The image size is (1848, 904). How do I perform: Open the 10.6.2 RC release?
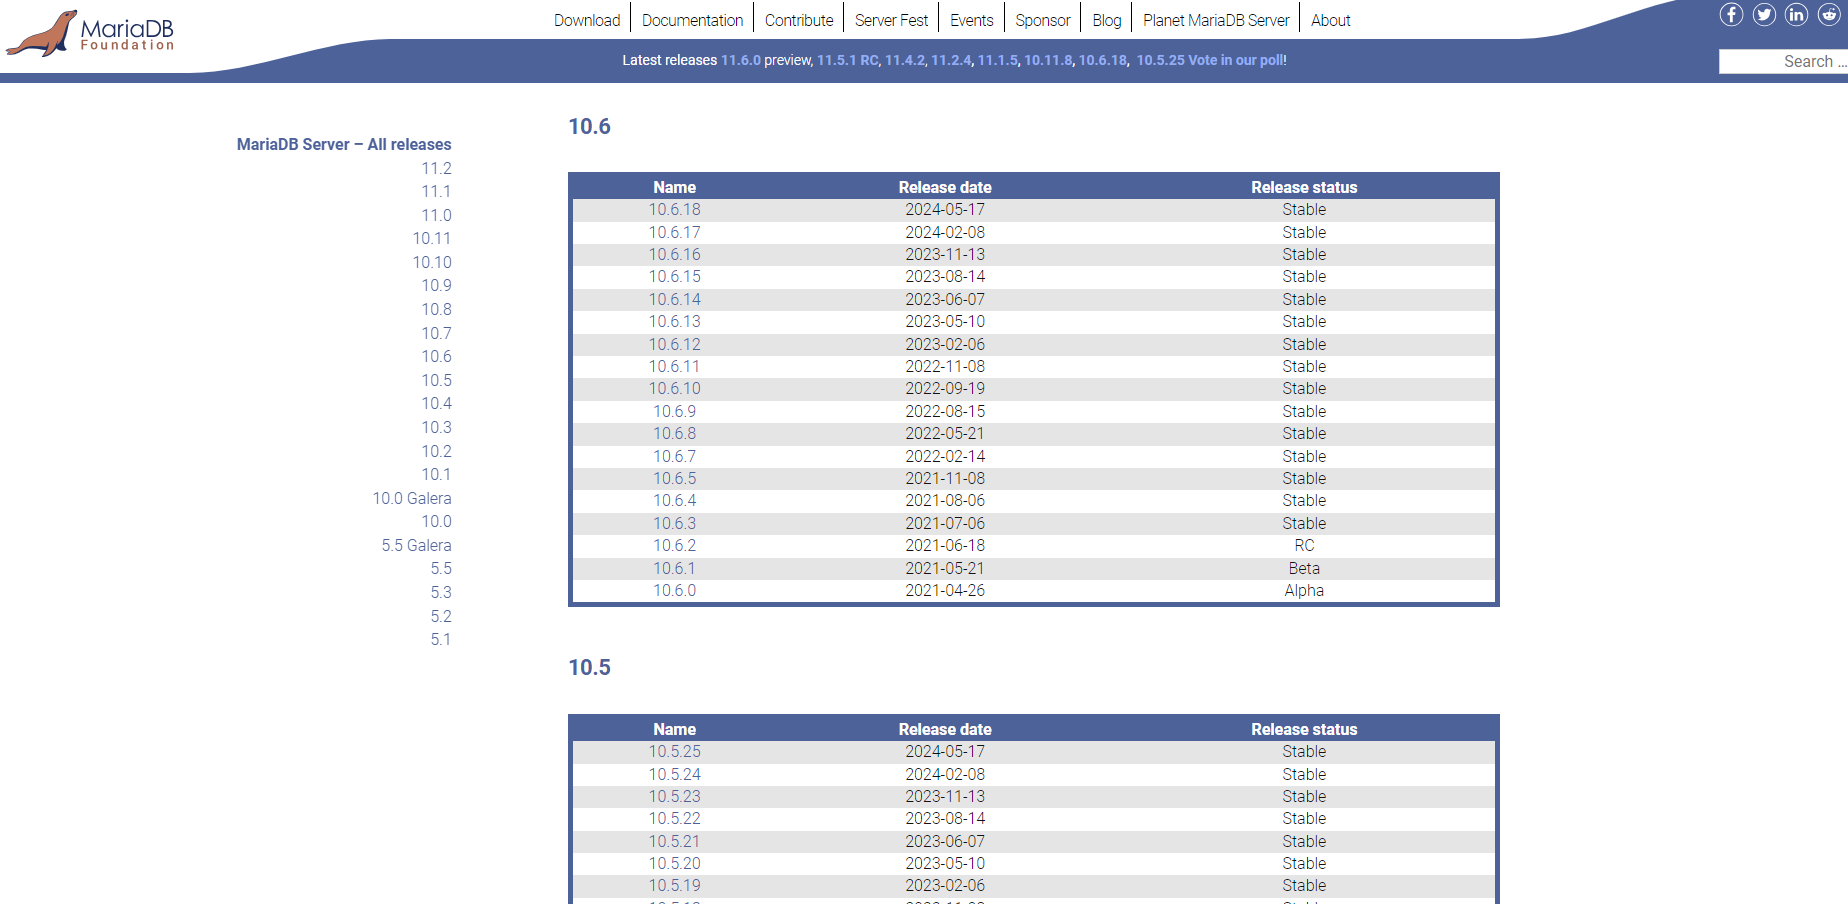[675, 545]
